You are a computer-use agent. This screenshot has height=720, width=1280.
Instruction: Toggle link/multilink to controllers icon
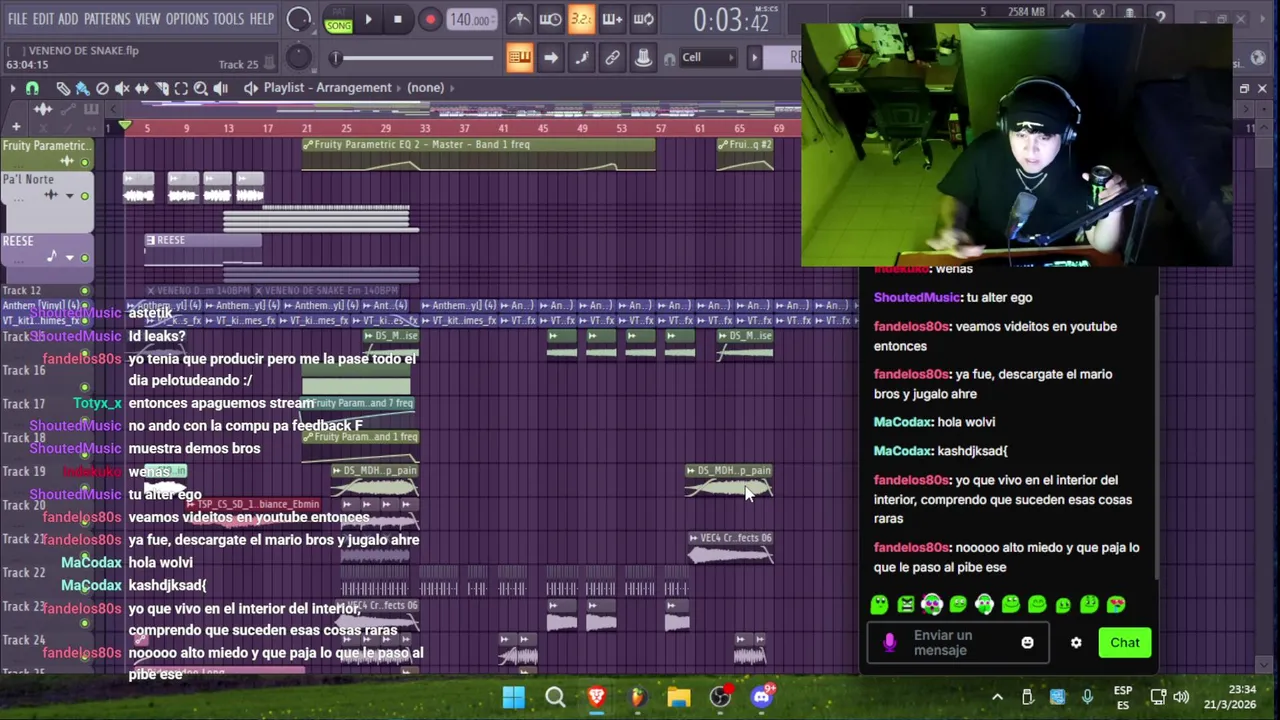612,58
